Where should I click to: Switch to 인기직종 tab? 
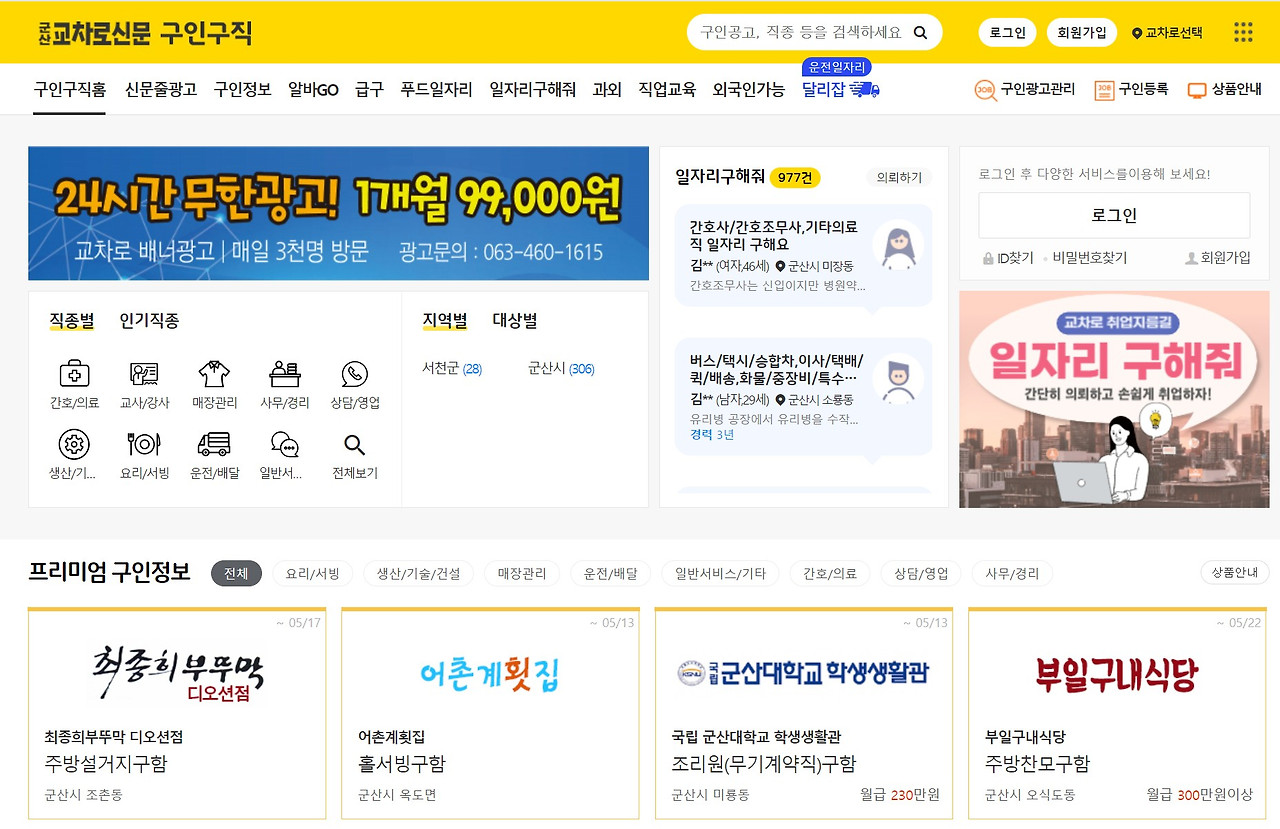click(x=149, y=321)
